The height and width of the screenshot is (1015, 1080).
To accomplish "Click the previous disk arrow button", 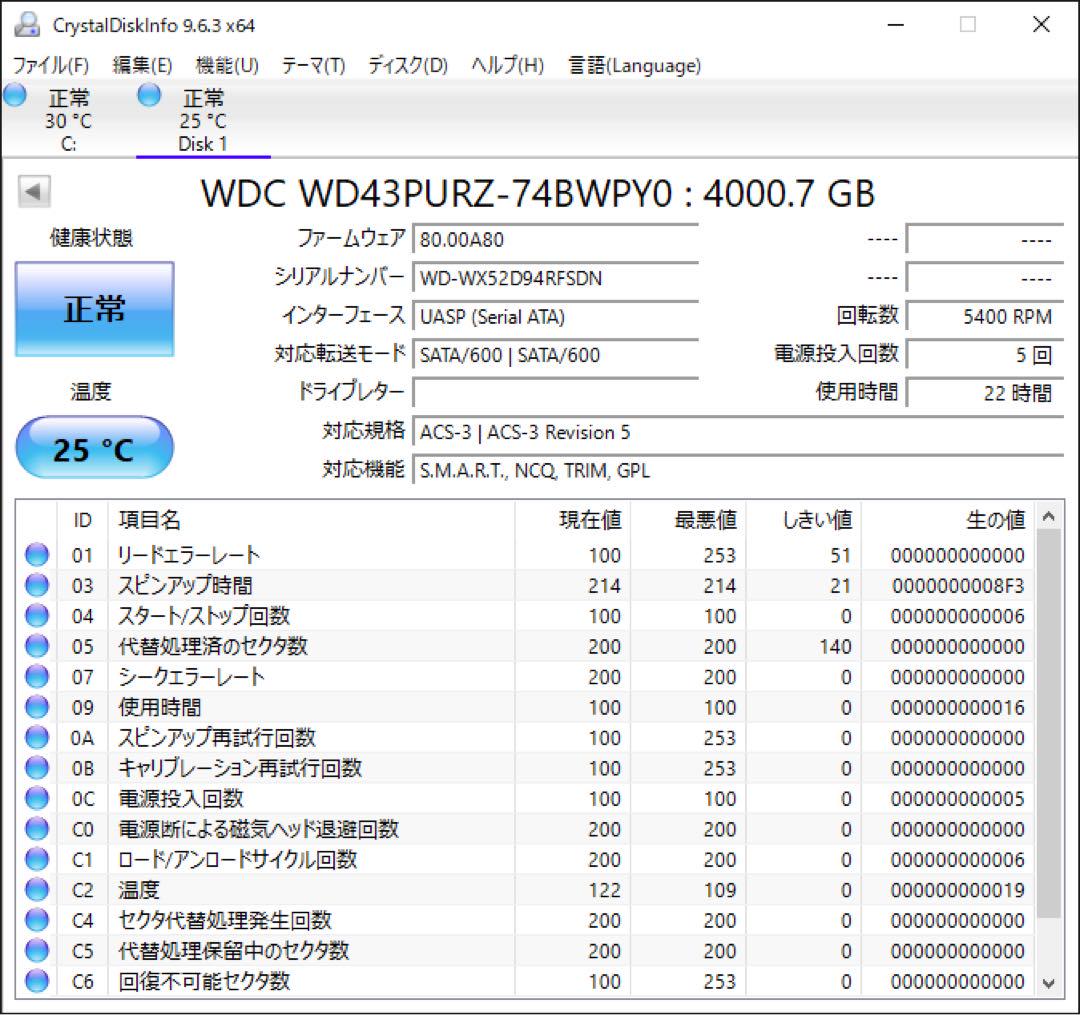I will click(x=34, y=191).
